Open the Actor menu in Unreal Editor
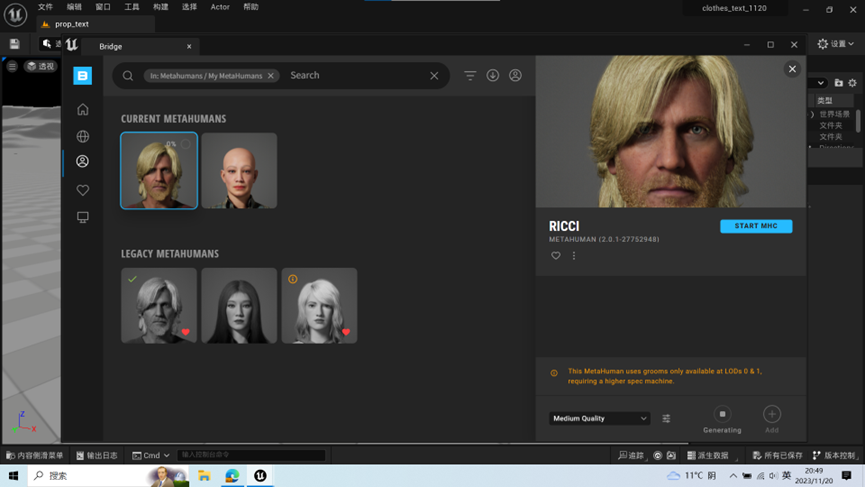Viewport: 865px width, 487px height. (x=220, y=7)
